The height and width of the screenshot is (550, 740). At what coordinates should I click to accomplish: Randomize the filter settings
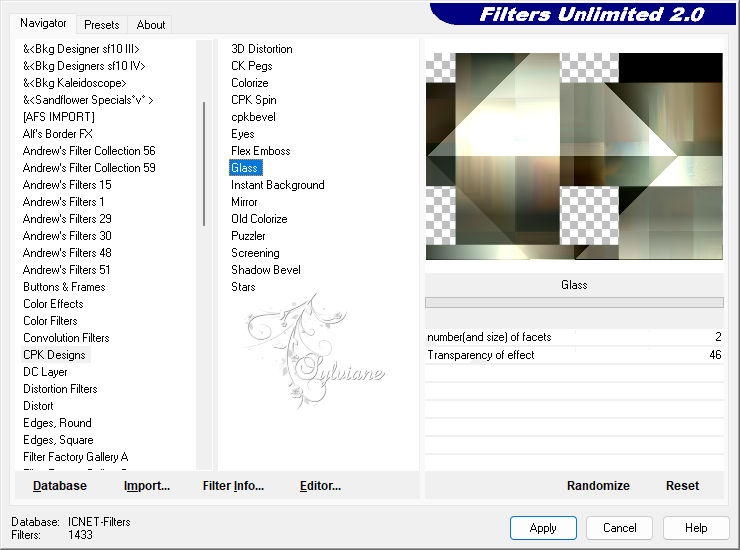598,485
